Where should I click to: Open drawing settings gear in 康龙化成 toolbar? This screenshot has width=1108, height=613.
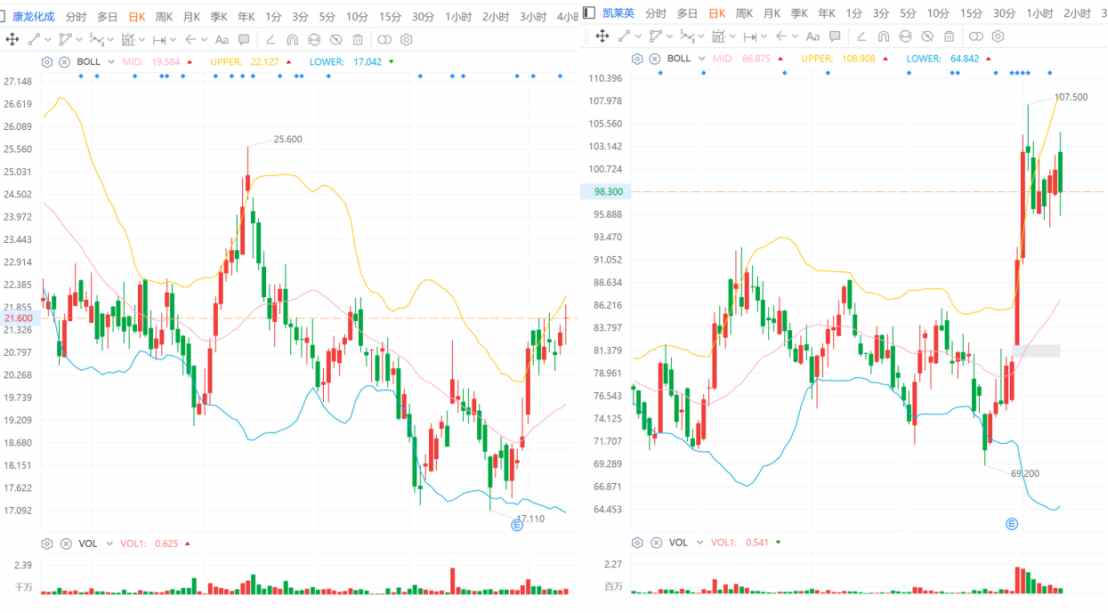(x=406, y=40)
